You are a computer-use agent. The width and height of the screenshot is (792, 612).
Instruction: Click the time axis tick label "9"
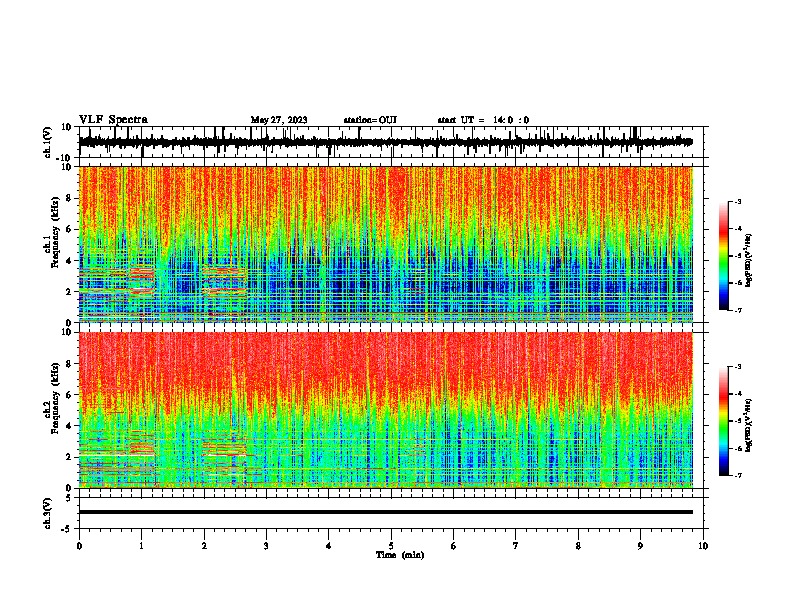coord(640,546)
